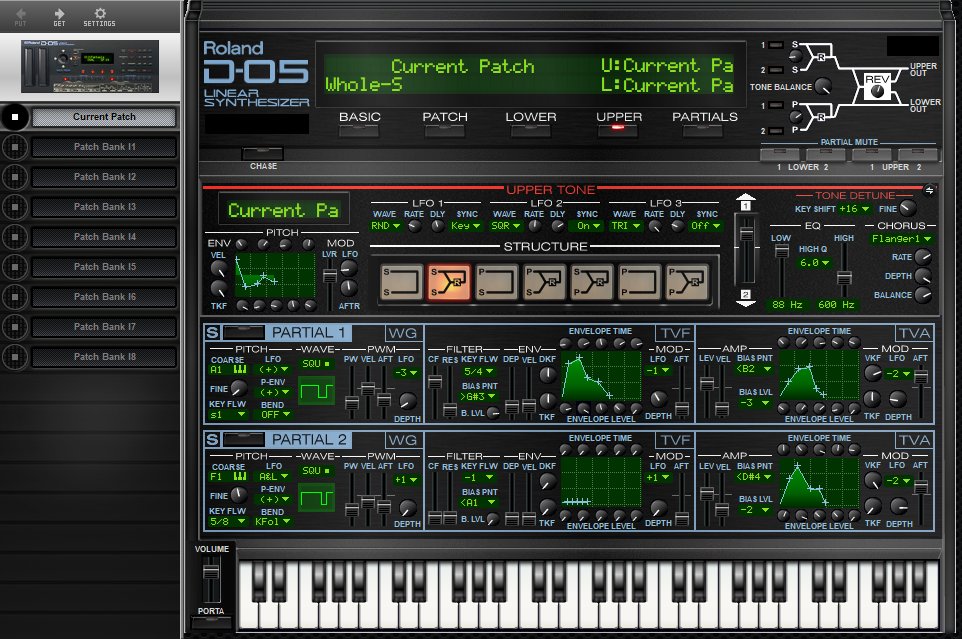Open the LFO 1 wave RND dropdown
The image size is (962, 639).
[x=386, y=226]
